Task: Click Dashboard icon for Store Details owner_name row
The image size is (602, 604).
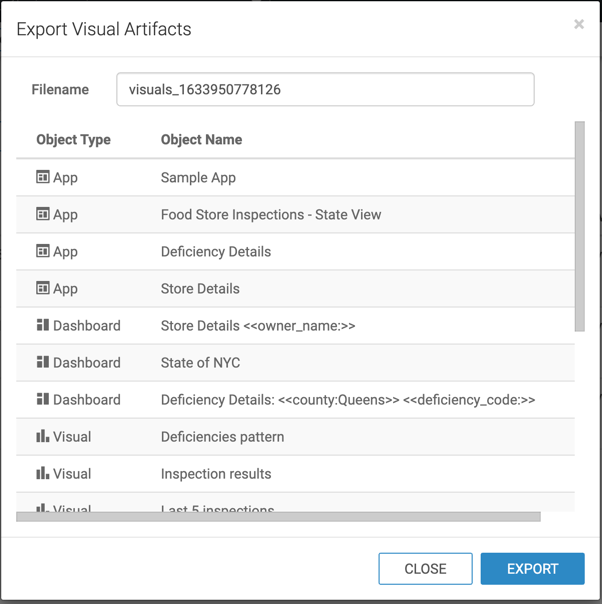Action: (43, 325)
